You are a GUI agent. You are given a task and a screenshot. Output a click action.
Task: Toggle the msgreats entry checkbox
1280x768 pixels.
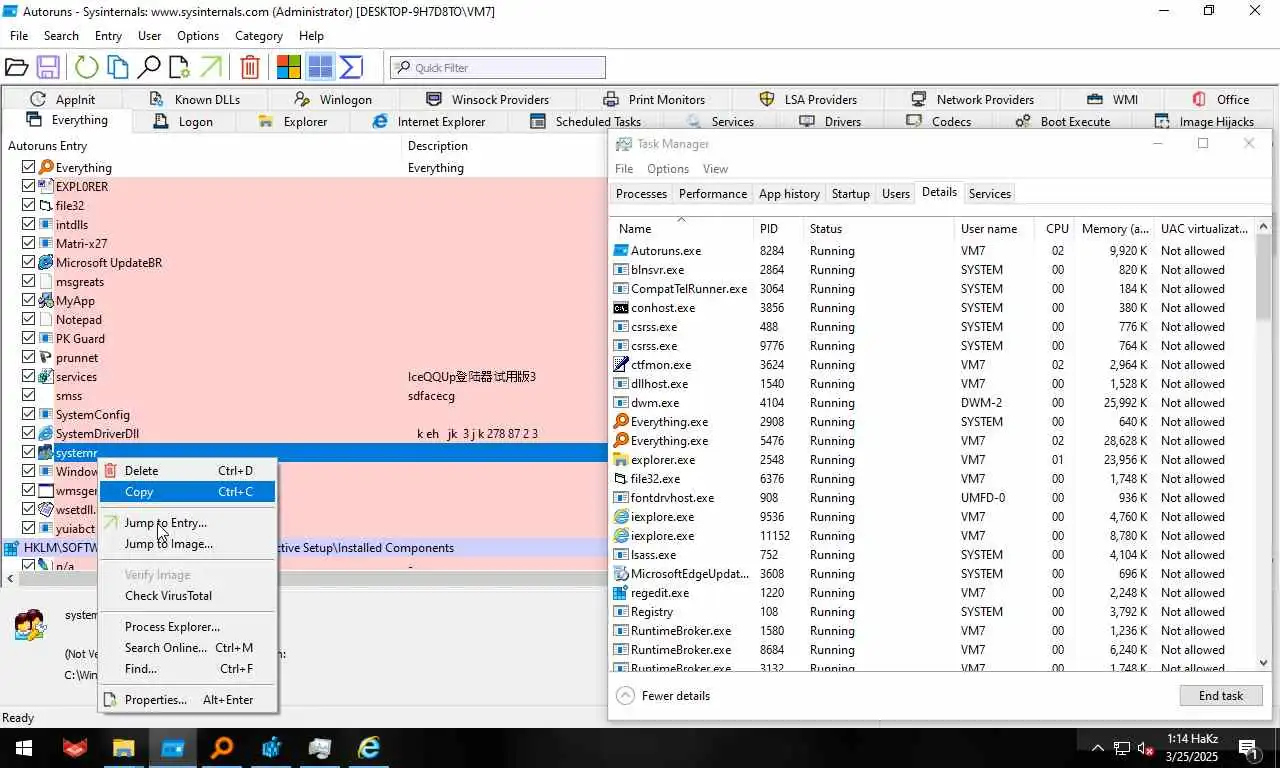[x=29, y=281]
